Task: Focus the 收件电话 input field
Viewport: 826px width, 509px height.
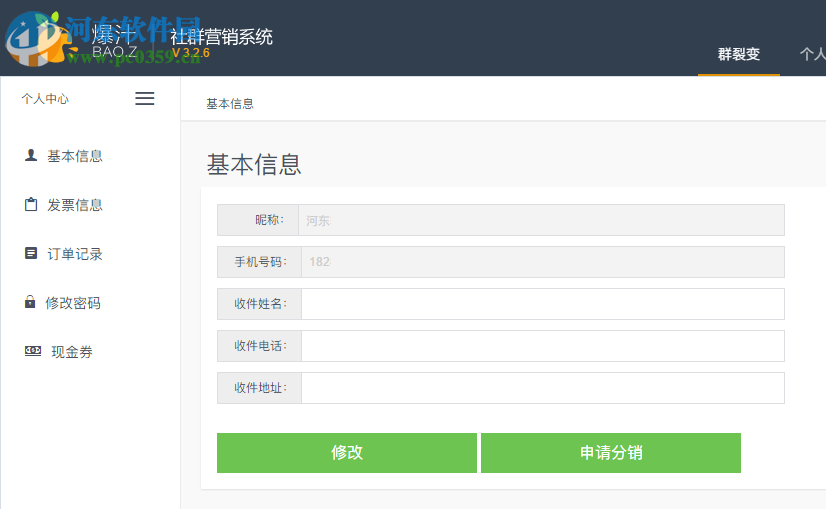Action: [543, 346]
